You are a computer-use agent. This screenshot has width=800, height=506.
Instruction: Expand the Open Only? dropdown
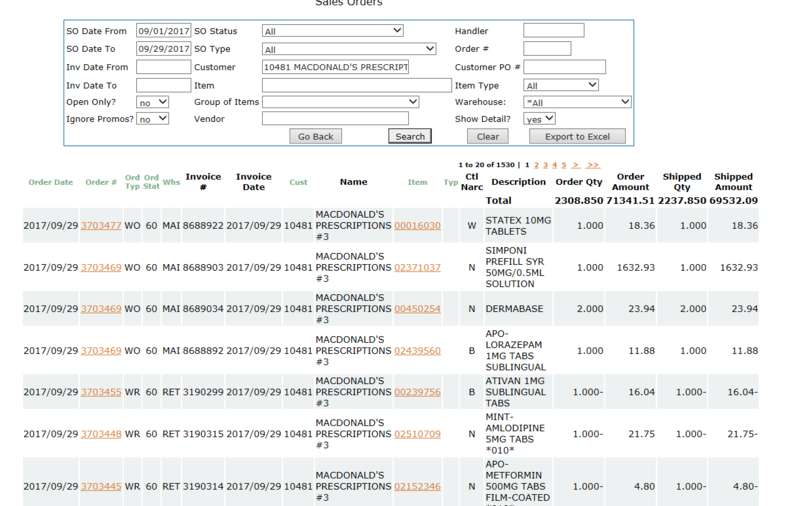tap(152, 102)
